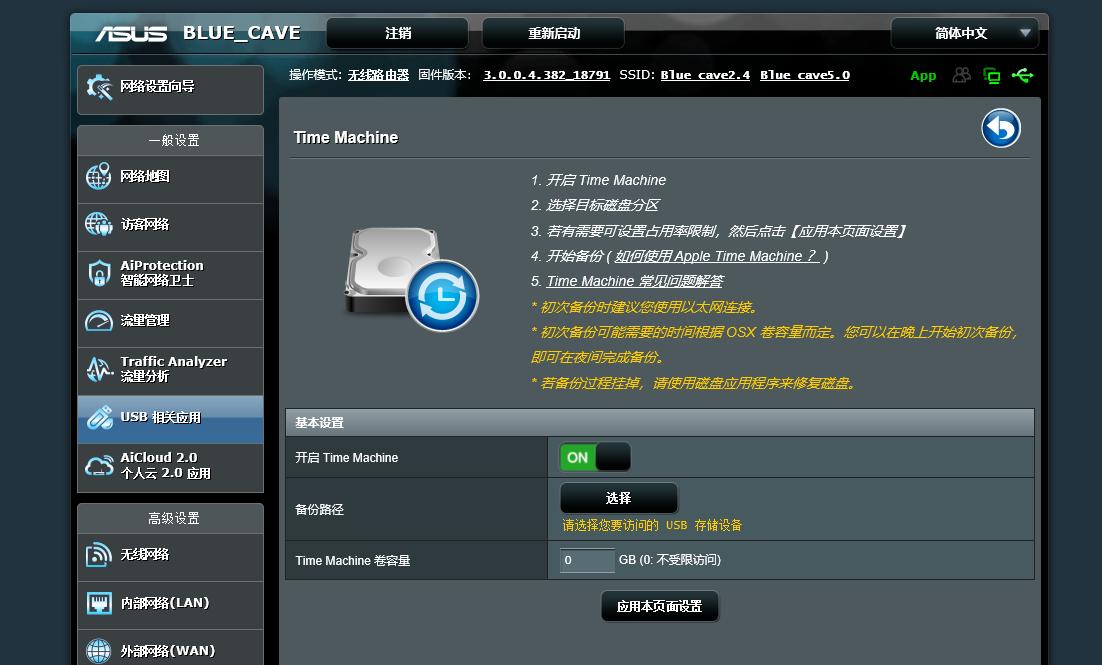Click the 选择 backup path button
1102x665 pixels.
(x=618, y=498)
